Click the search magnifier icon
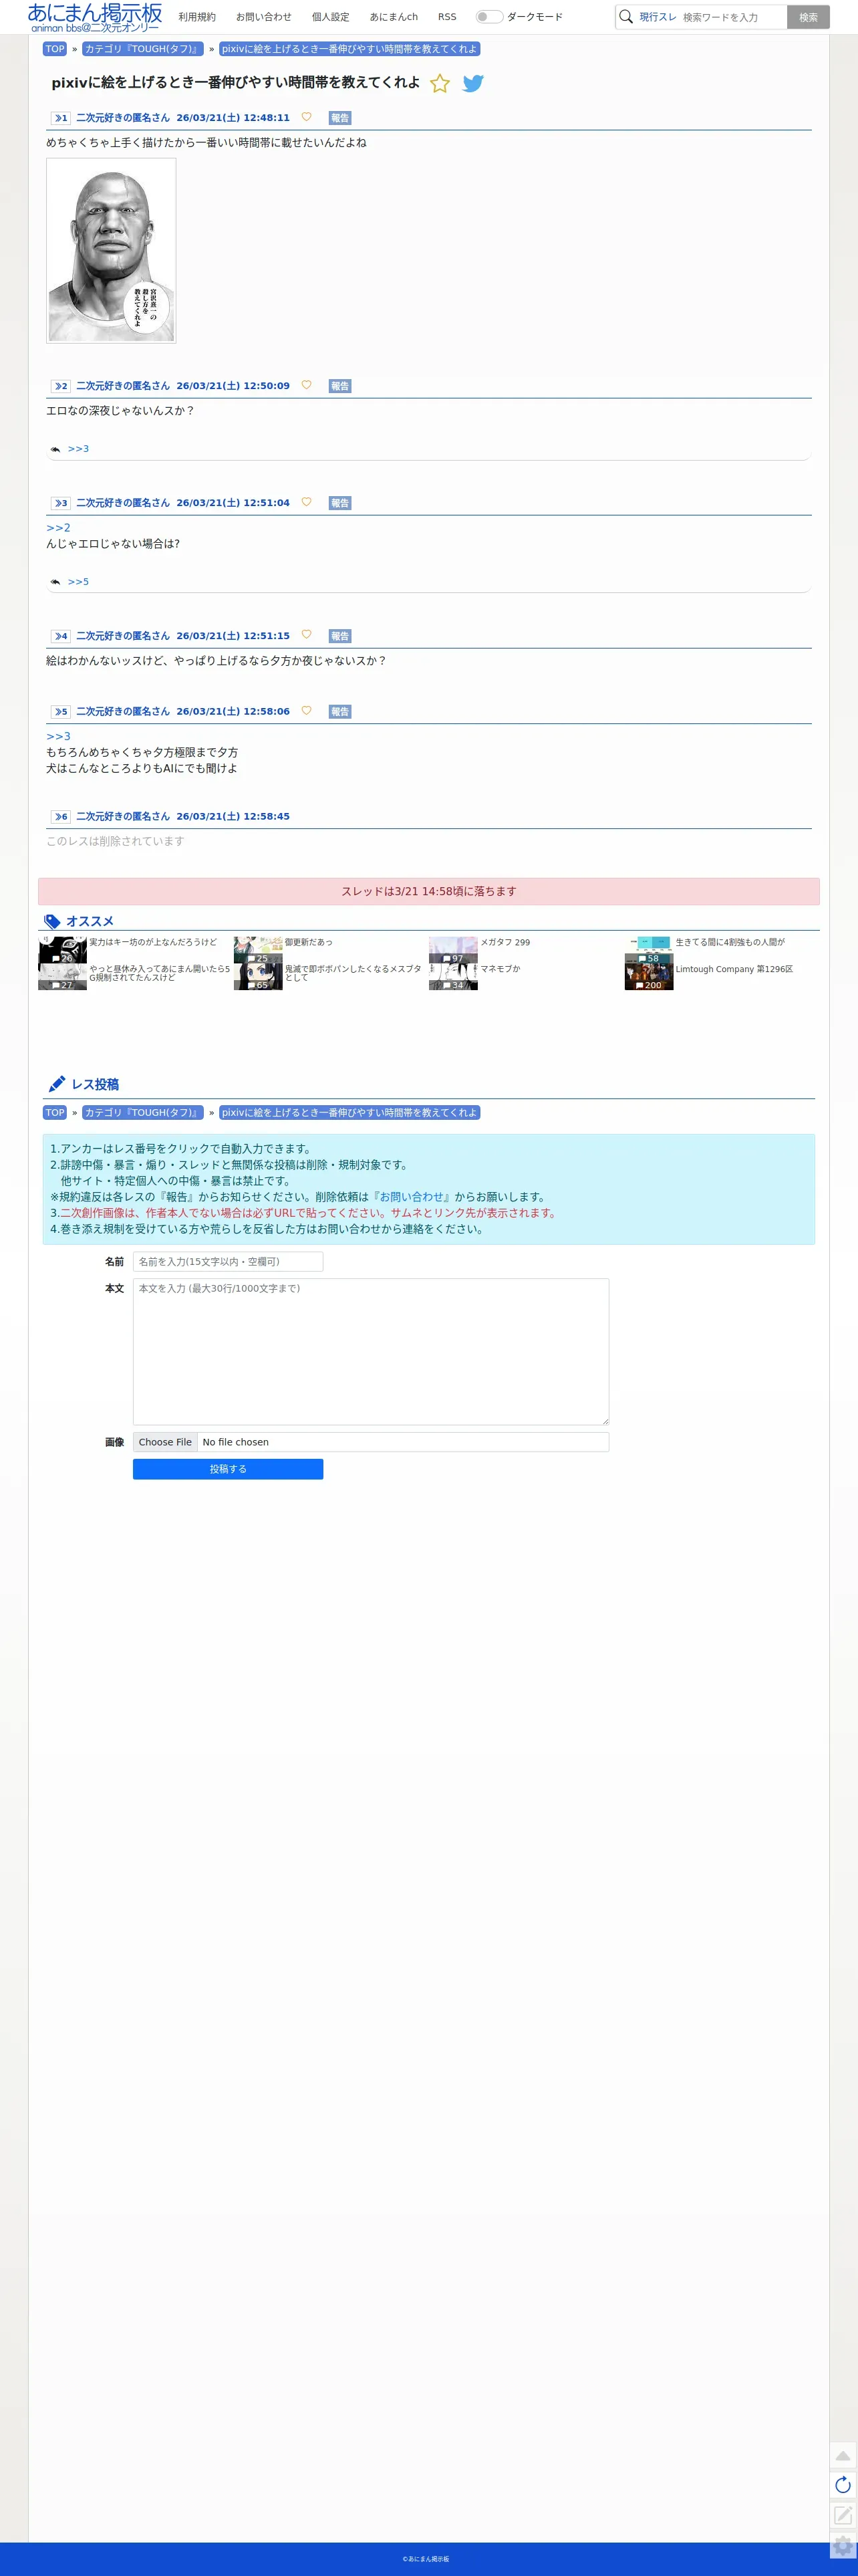The height and width of the screenshot is (2576, 858). point(626,17)
